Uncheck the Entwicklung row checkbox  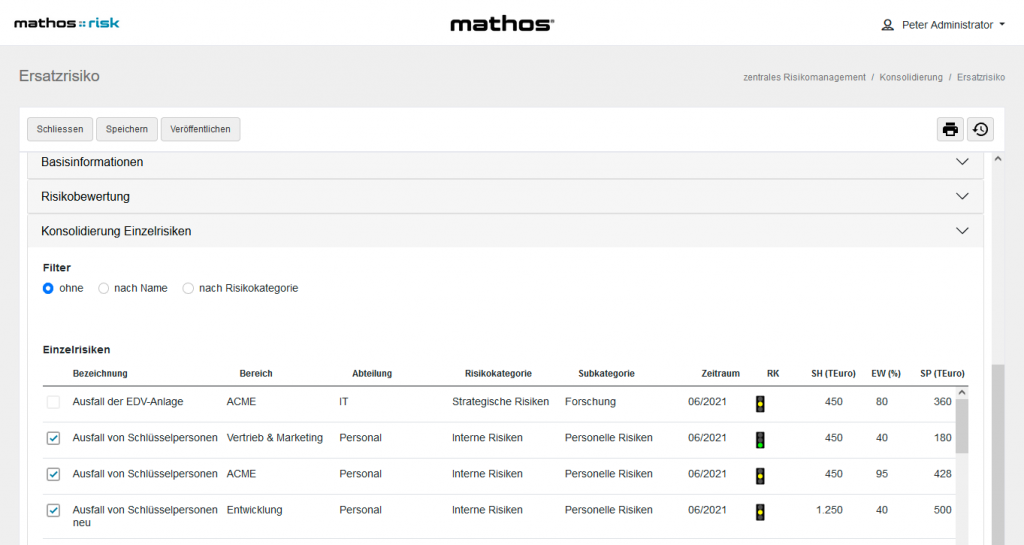53,510
